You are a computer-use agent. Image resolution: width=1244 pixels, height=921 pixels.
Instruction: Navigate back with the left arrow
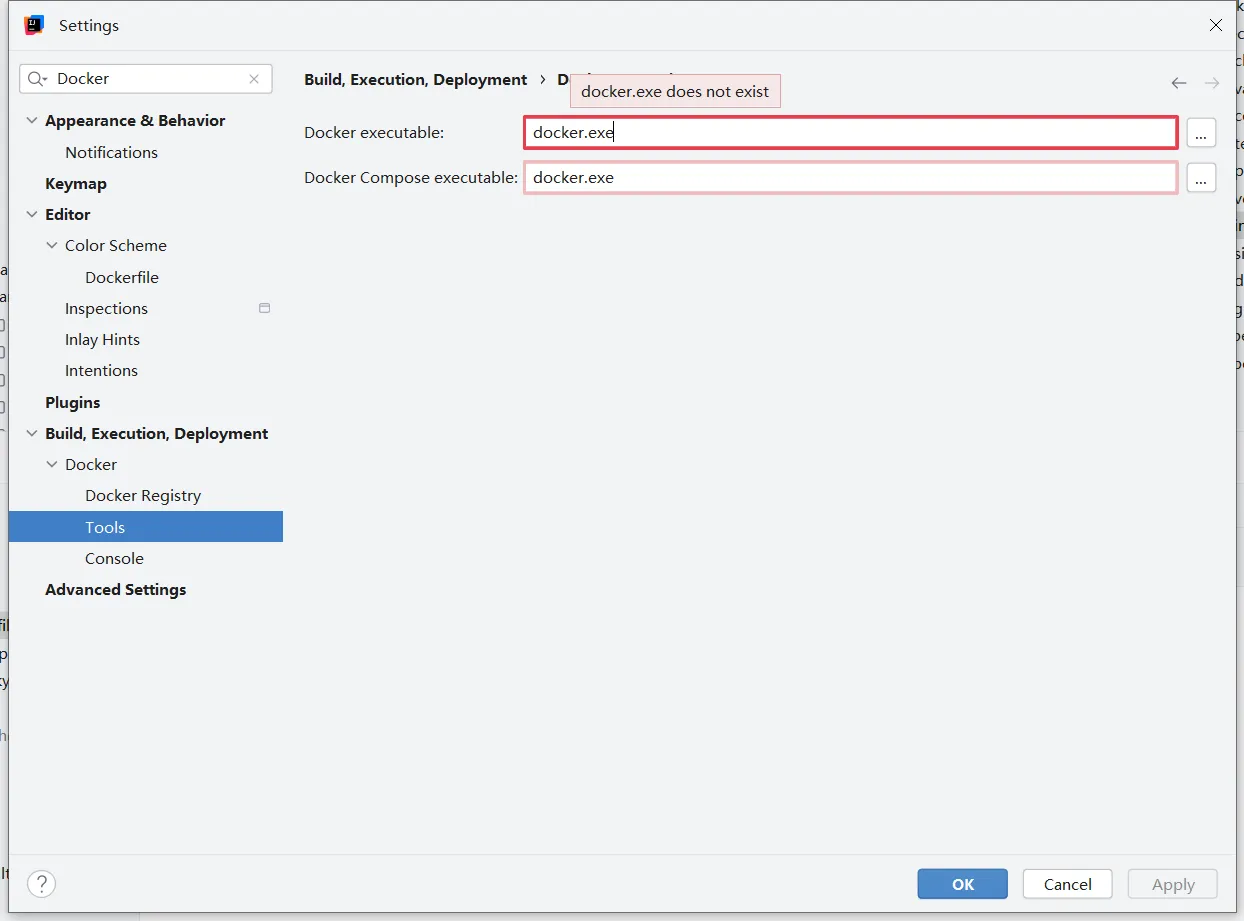[1179, 83]
